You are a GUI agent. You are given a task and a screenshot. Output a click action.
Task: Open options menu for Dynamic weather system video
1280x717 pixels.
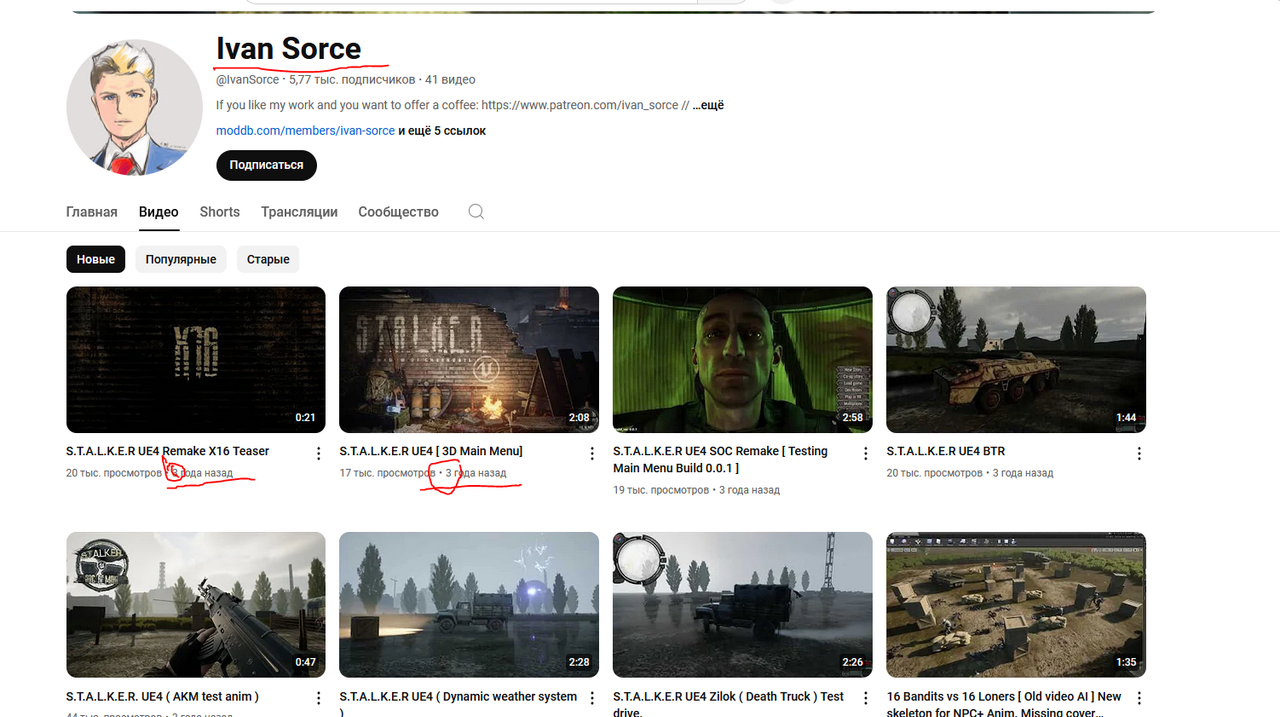[x=592, y=699]
